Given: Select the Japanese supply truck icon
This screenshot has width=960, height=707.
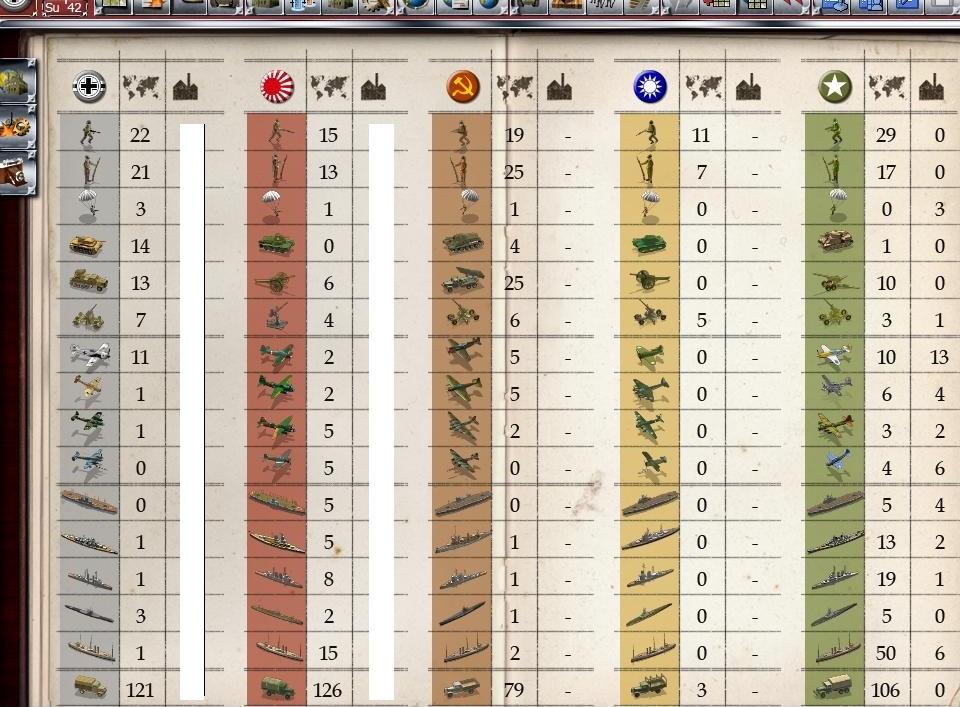Looking at the screenshot, I should (277, 687).
